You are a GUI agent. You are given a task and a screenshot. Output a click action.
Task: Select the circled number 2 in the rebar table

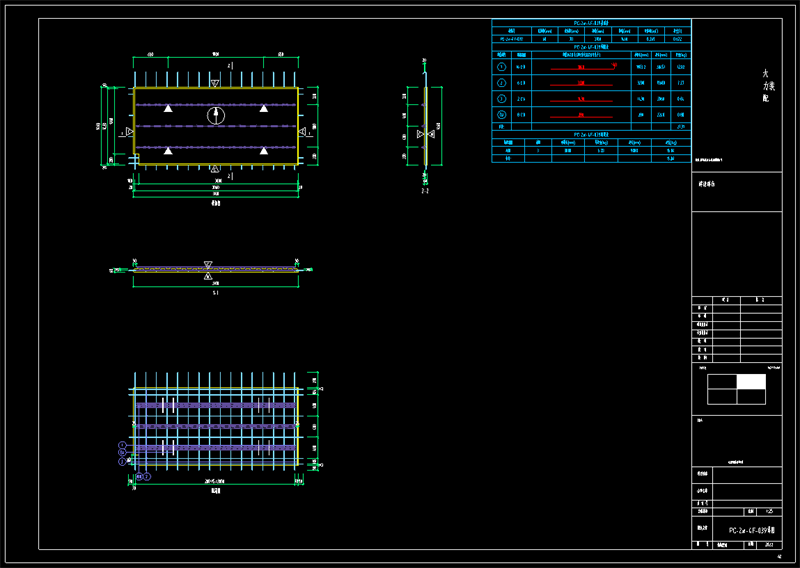[502, 83]
